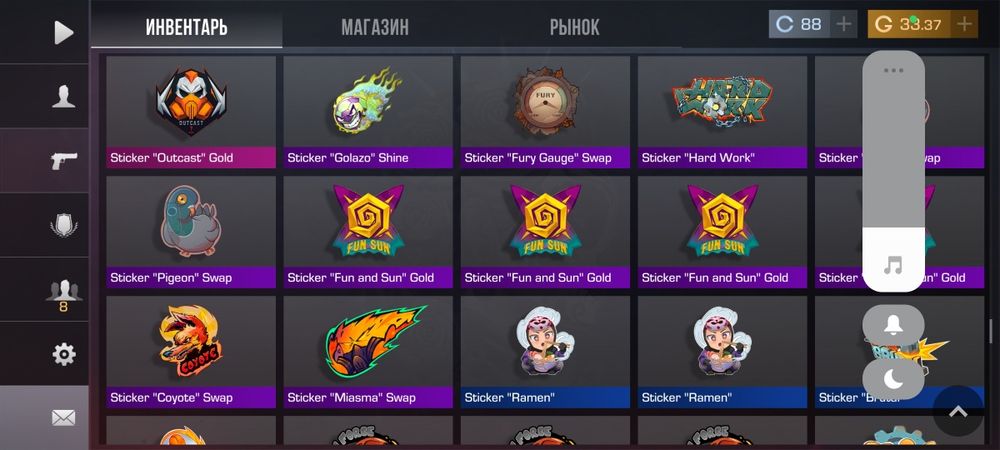Switch to the Магазин tab
The height and width of the screenshot is (450, 1000).
(x=375, y=27)
